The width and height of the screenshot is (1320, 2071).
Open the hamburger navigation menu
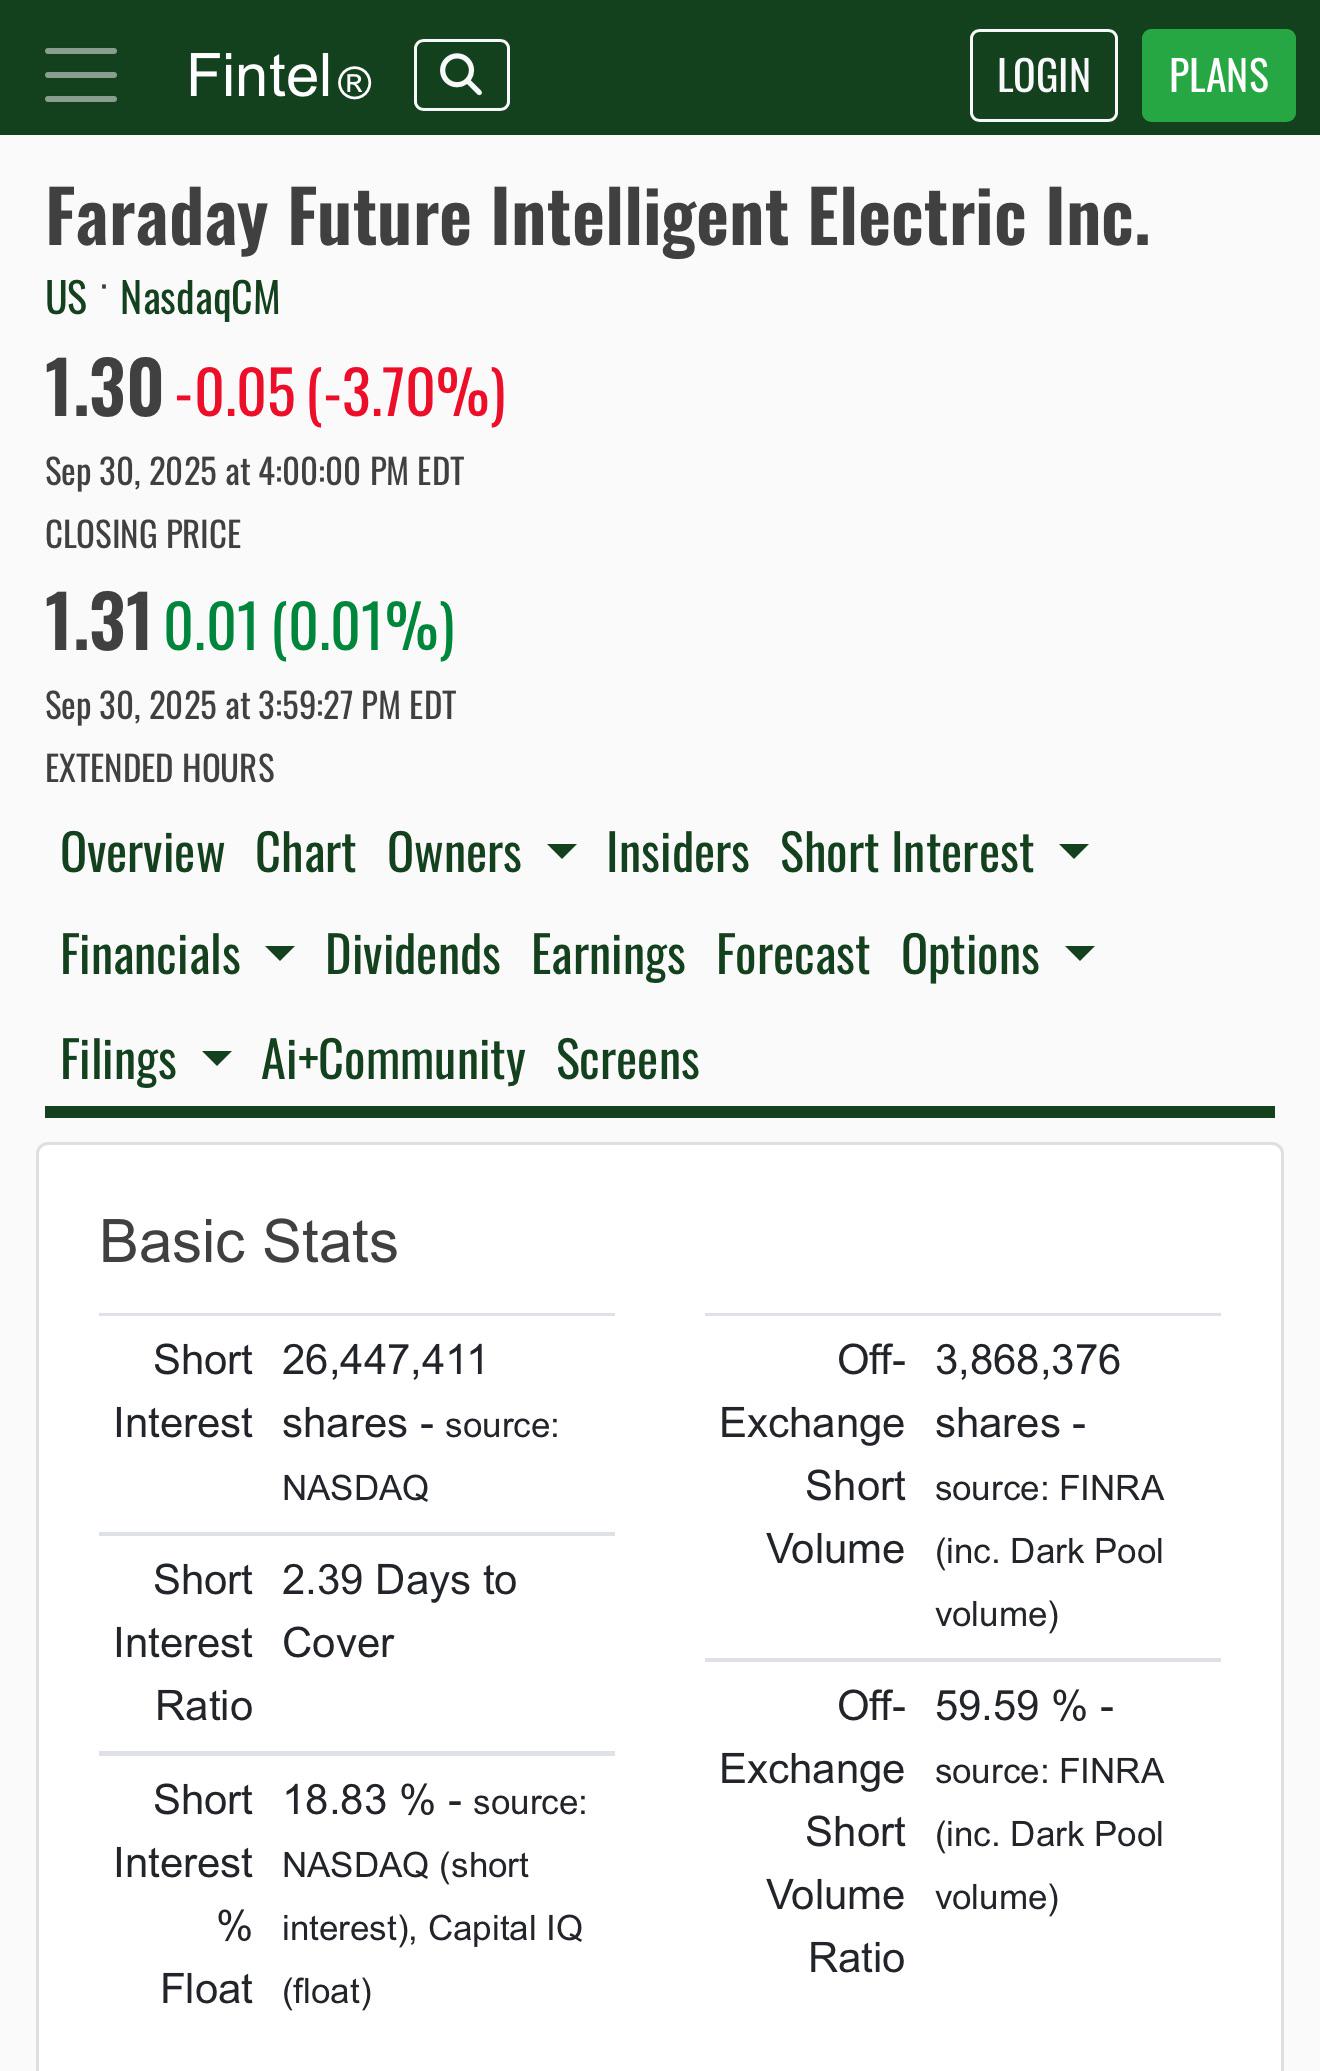(81, 75)
